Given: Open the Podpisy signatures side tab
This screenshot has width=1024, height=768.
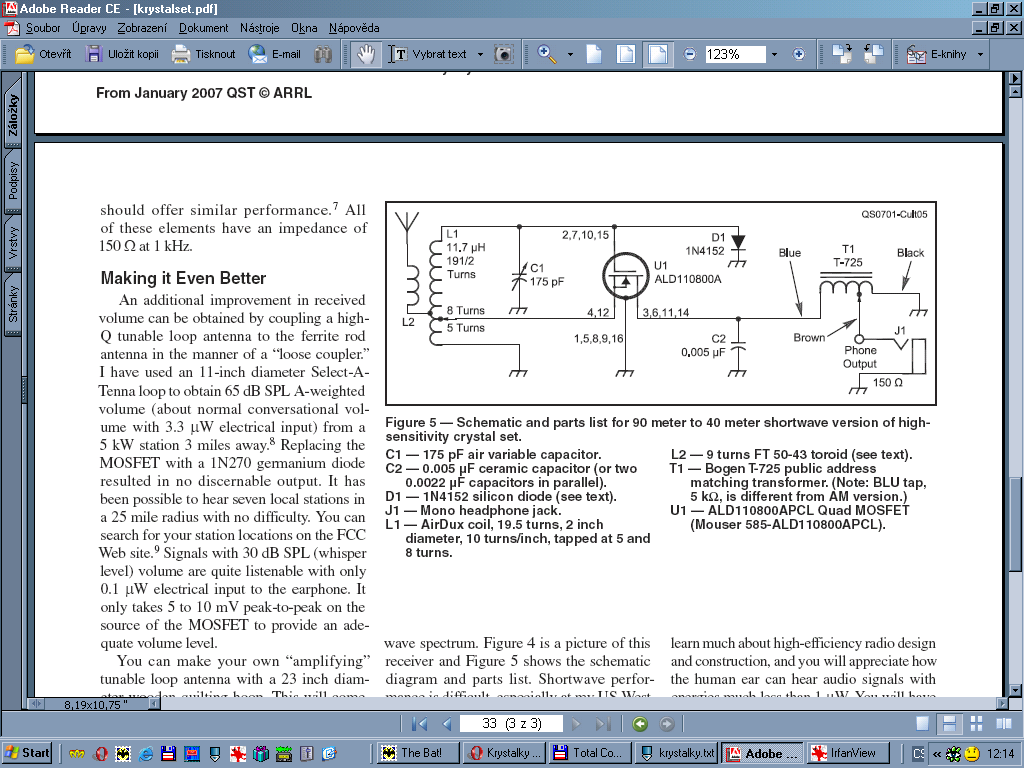Looking at the screenshot, I should click(x=13, y=180).
